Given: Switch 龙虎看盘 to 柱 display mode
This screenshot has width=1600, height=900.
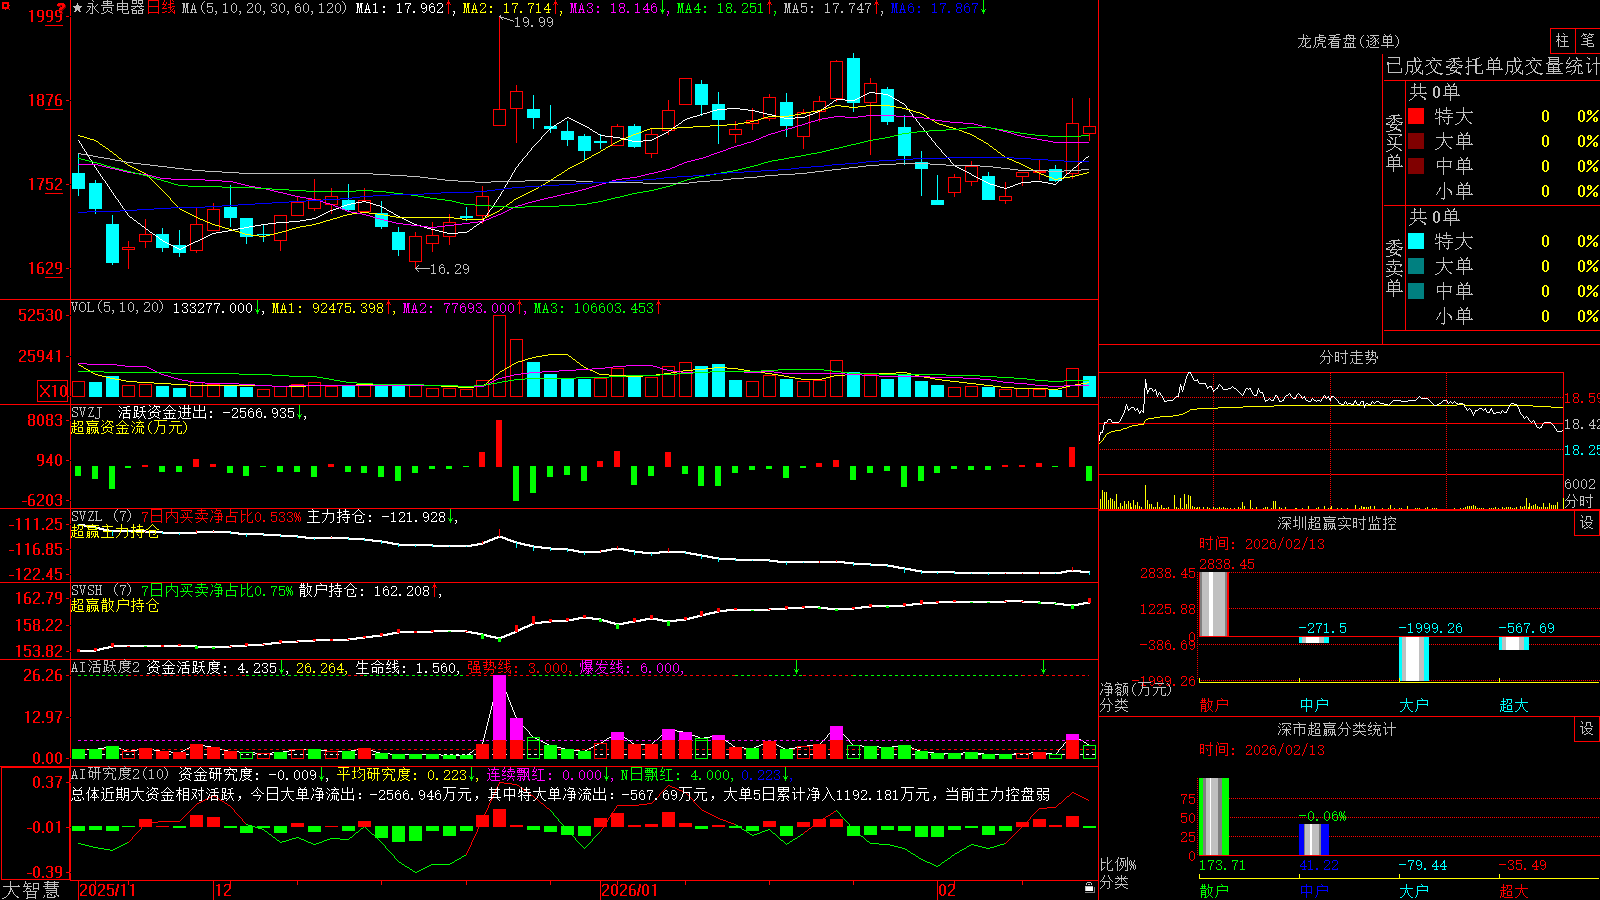Looking at the screenshot, I should pyautogui.click(x=1562, y=40).
